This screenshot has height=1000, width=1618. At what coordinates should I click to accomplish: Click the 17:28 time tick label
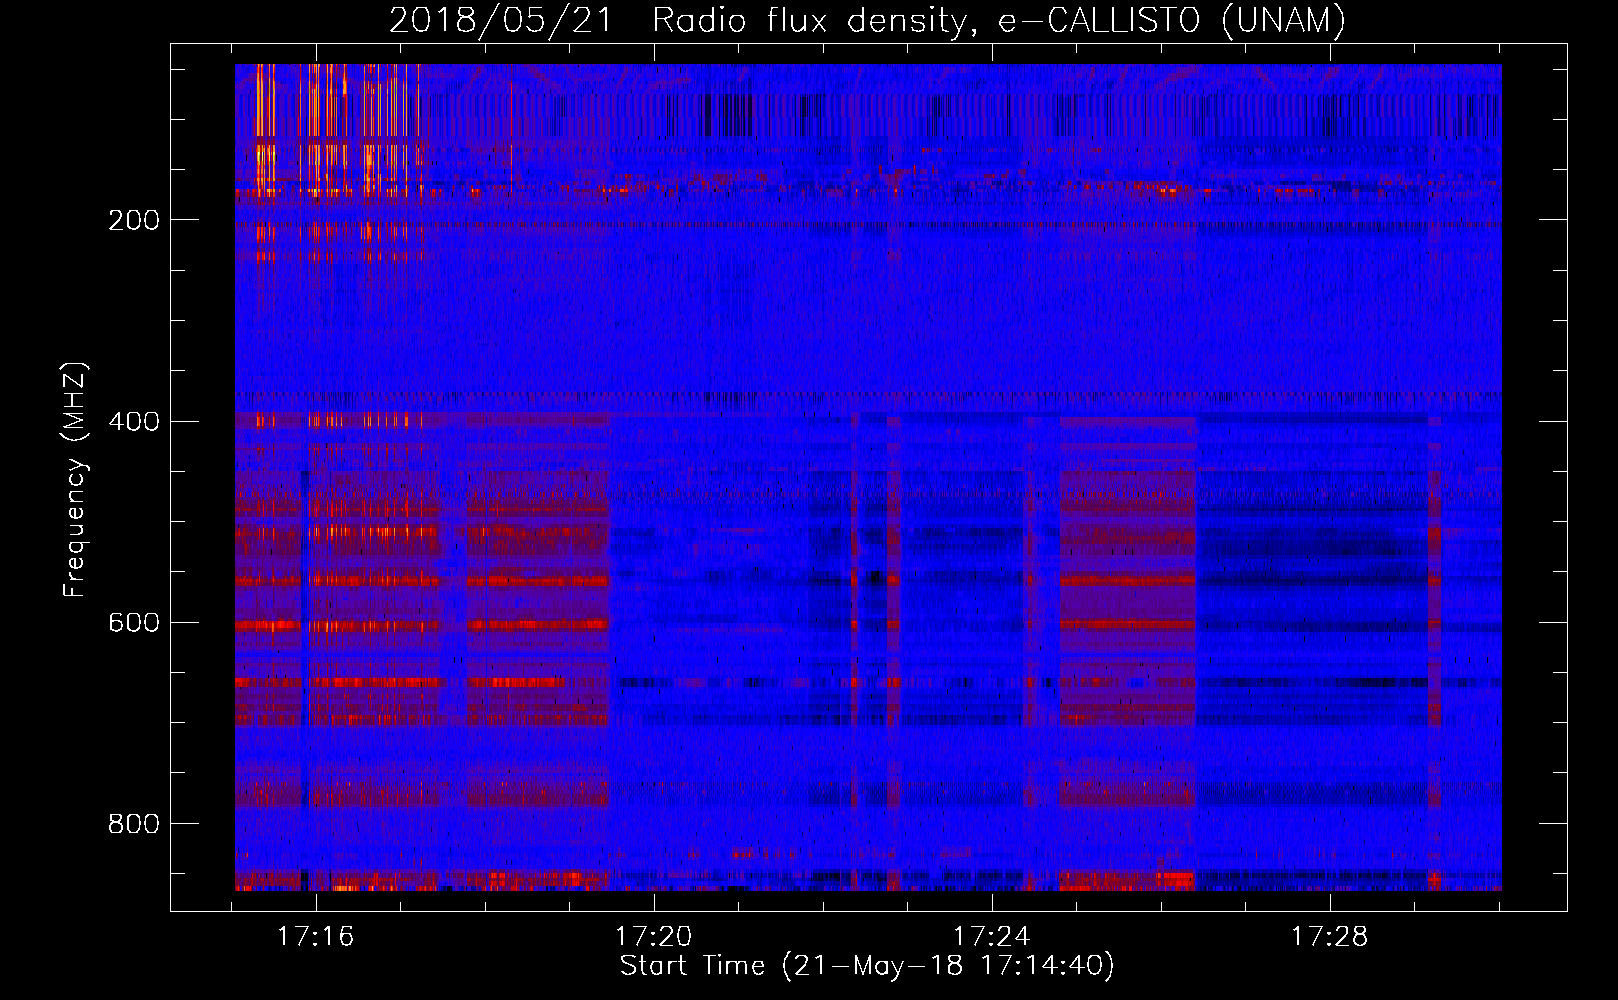(1330, 937)
